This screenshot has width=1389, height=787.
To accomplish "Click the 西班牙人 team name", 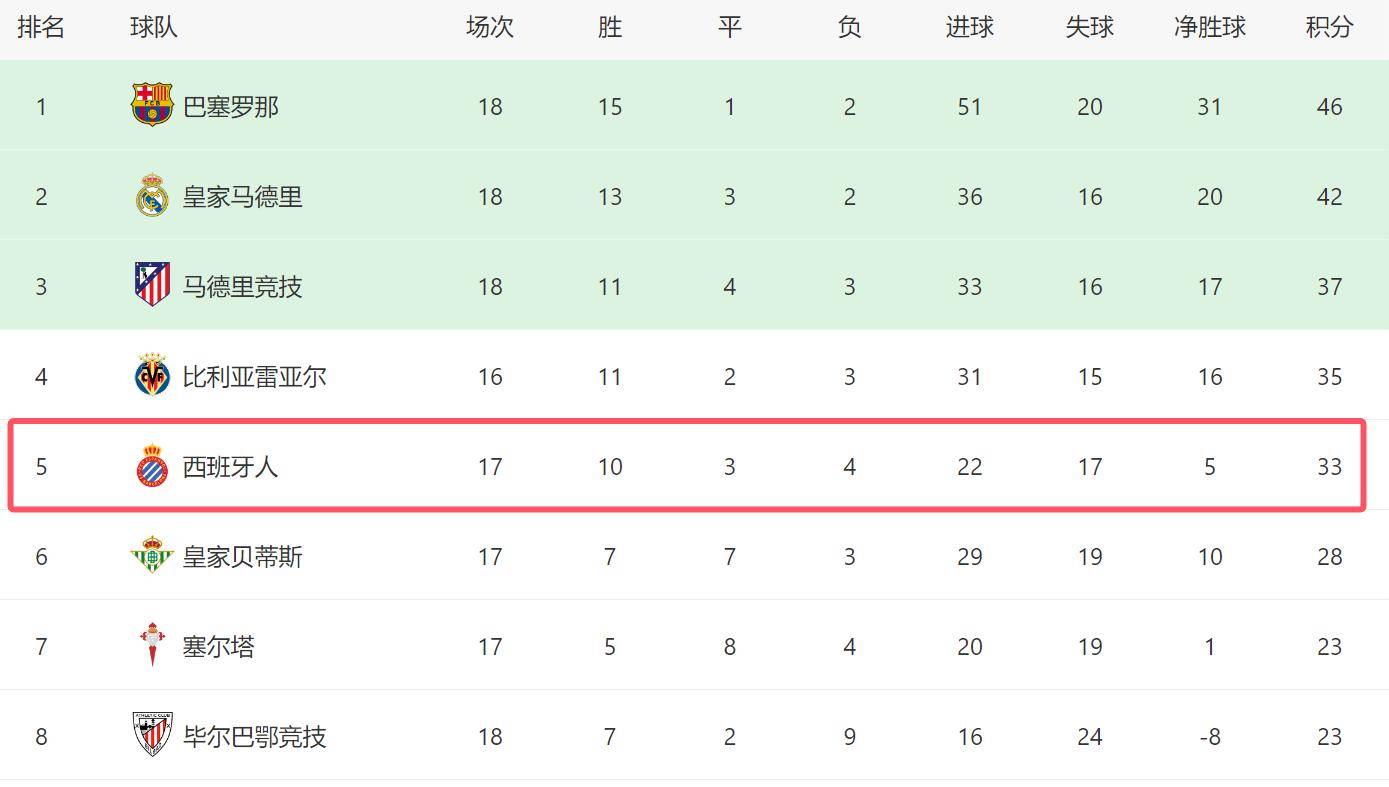I will click(230, 467).
